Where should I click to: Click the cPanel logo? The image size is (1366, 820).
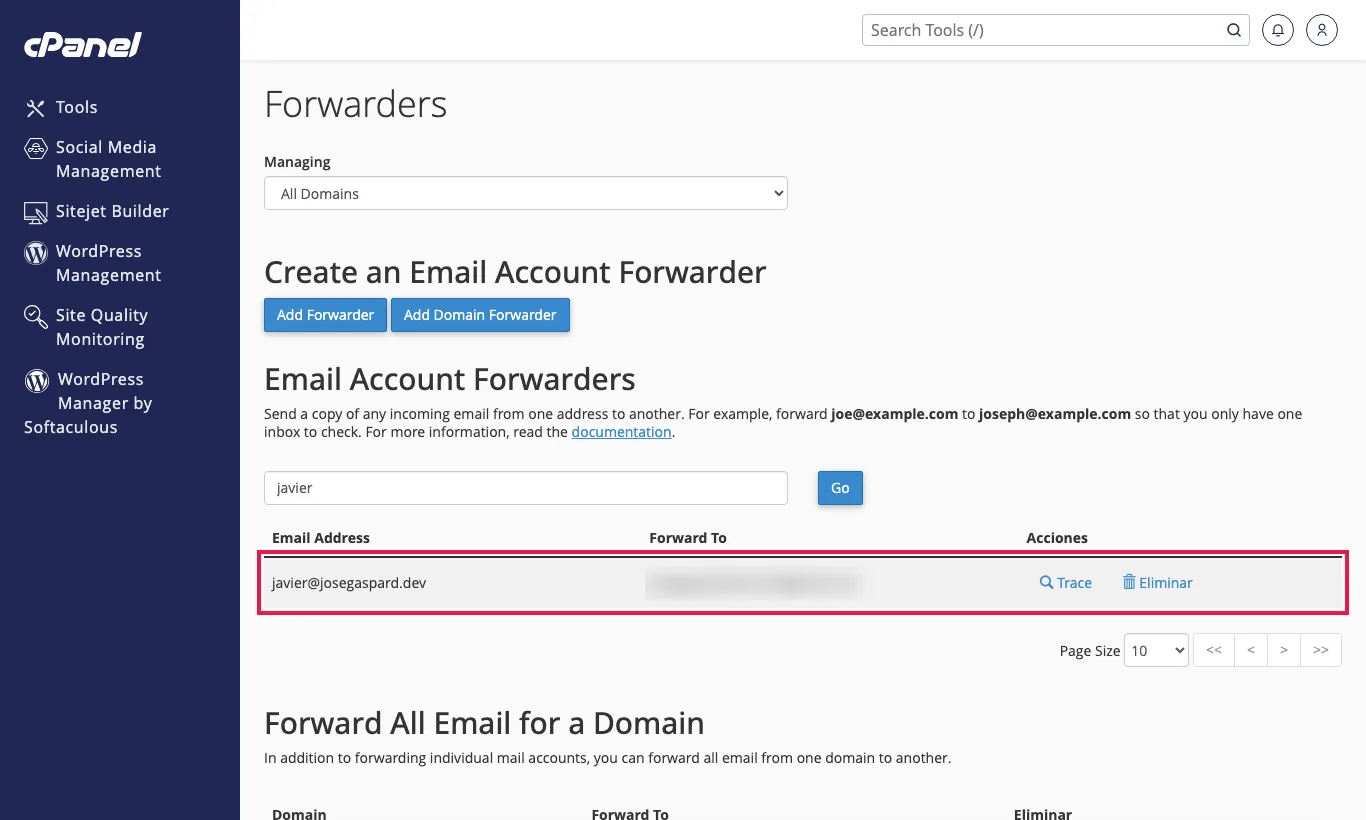pyautogui.click(x=83, y=45)
